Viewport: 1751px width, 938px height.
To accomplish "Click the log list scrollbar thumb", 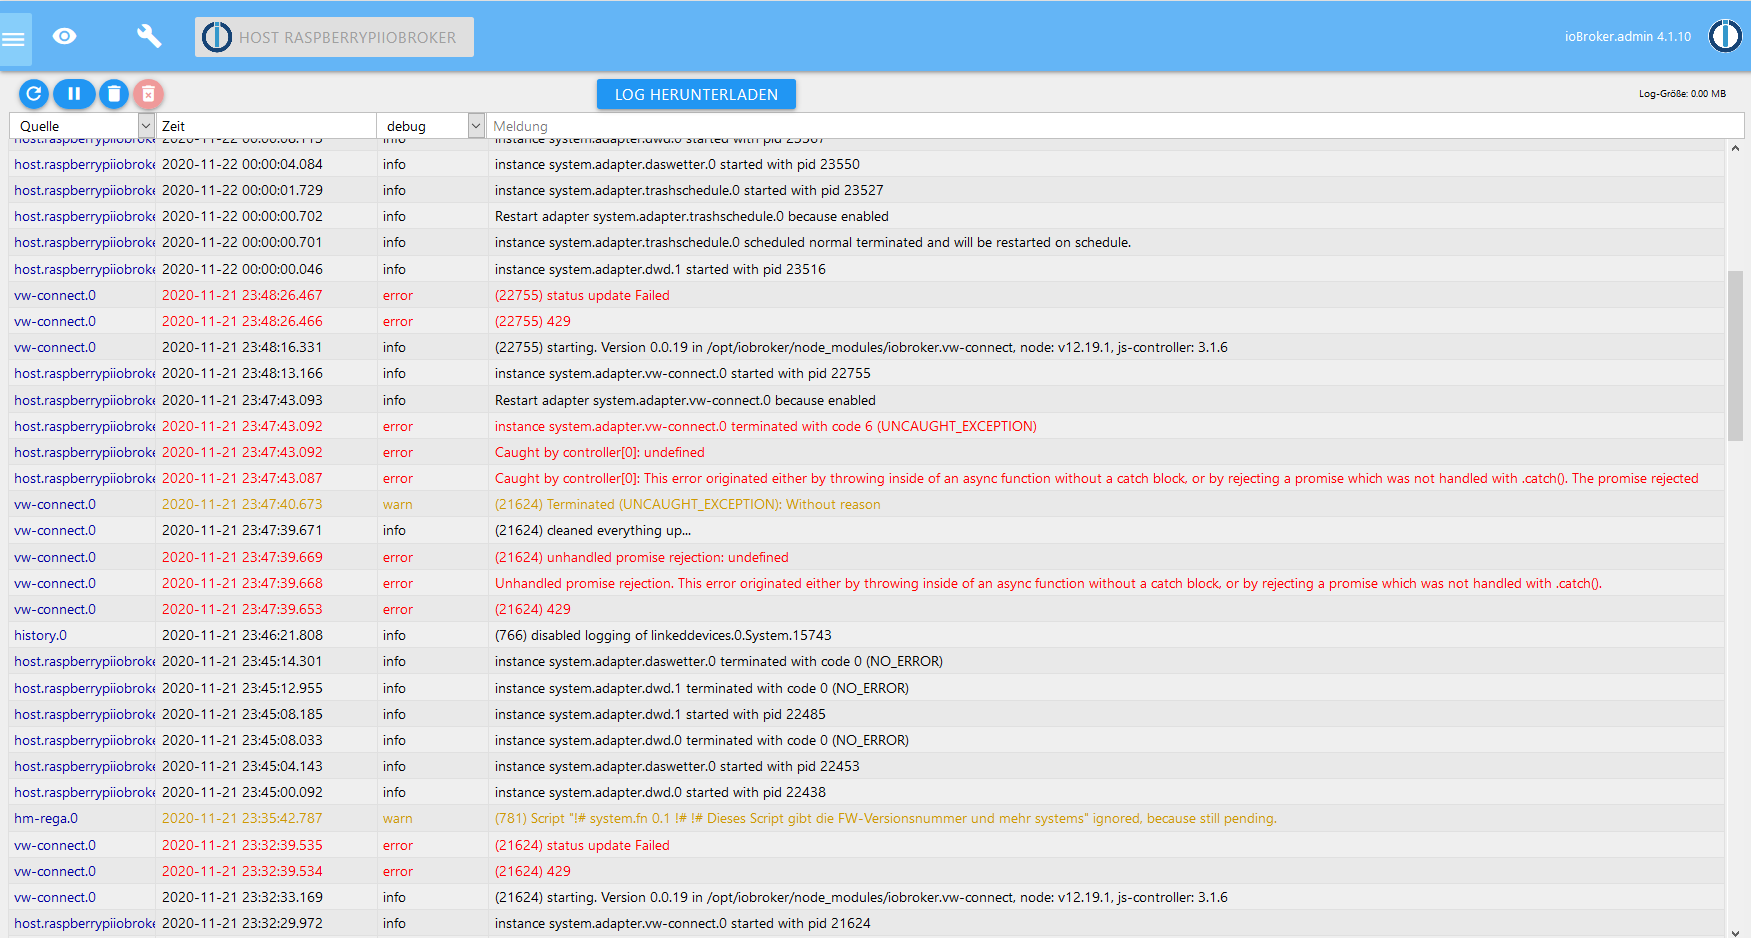I will [1735, 355].
